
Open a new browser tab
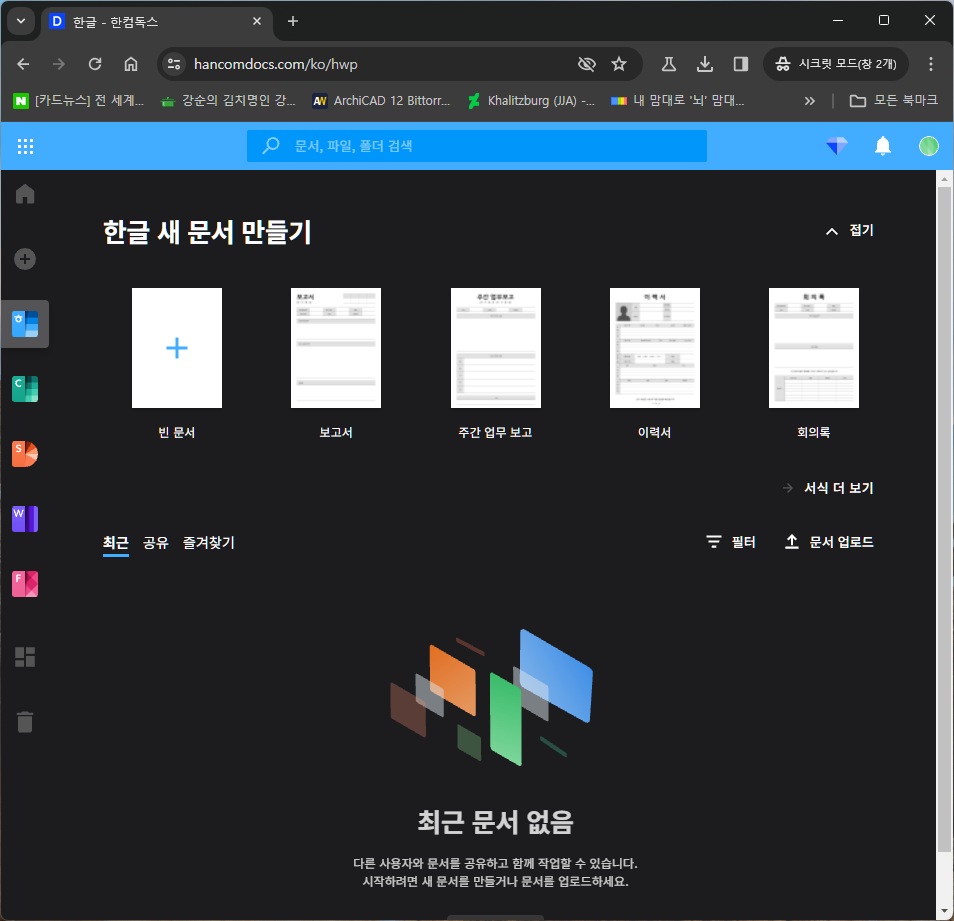point(293,21)
